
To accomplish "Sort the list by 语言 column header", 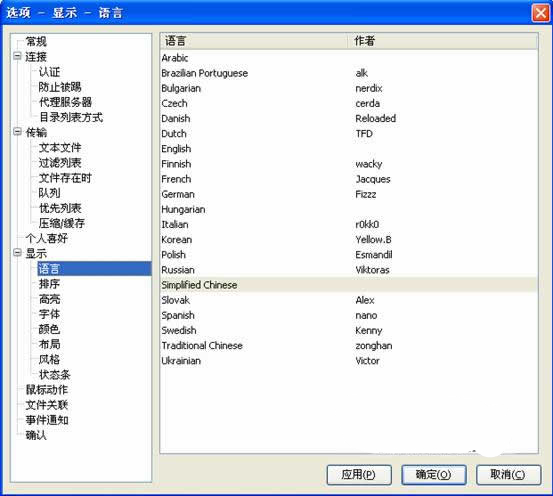I will tap(254, 41).
